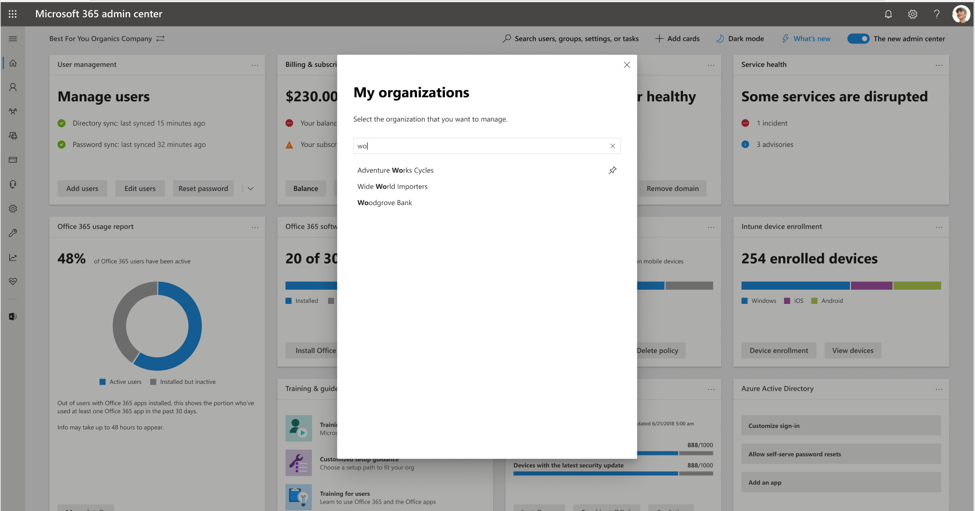
Task: Select Woodgrove Bank organization
Action: pos(385,203)
